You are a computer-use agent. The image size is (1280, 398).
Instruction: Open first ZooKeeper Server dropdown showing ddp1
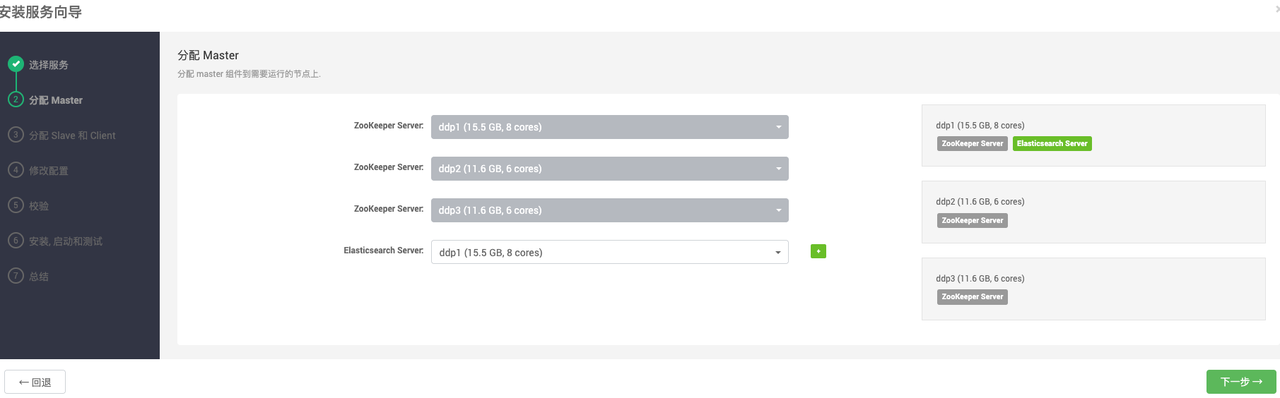click(x=610, y=127)
